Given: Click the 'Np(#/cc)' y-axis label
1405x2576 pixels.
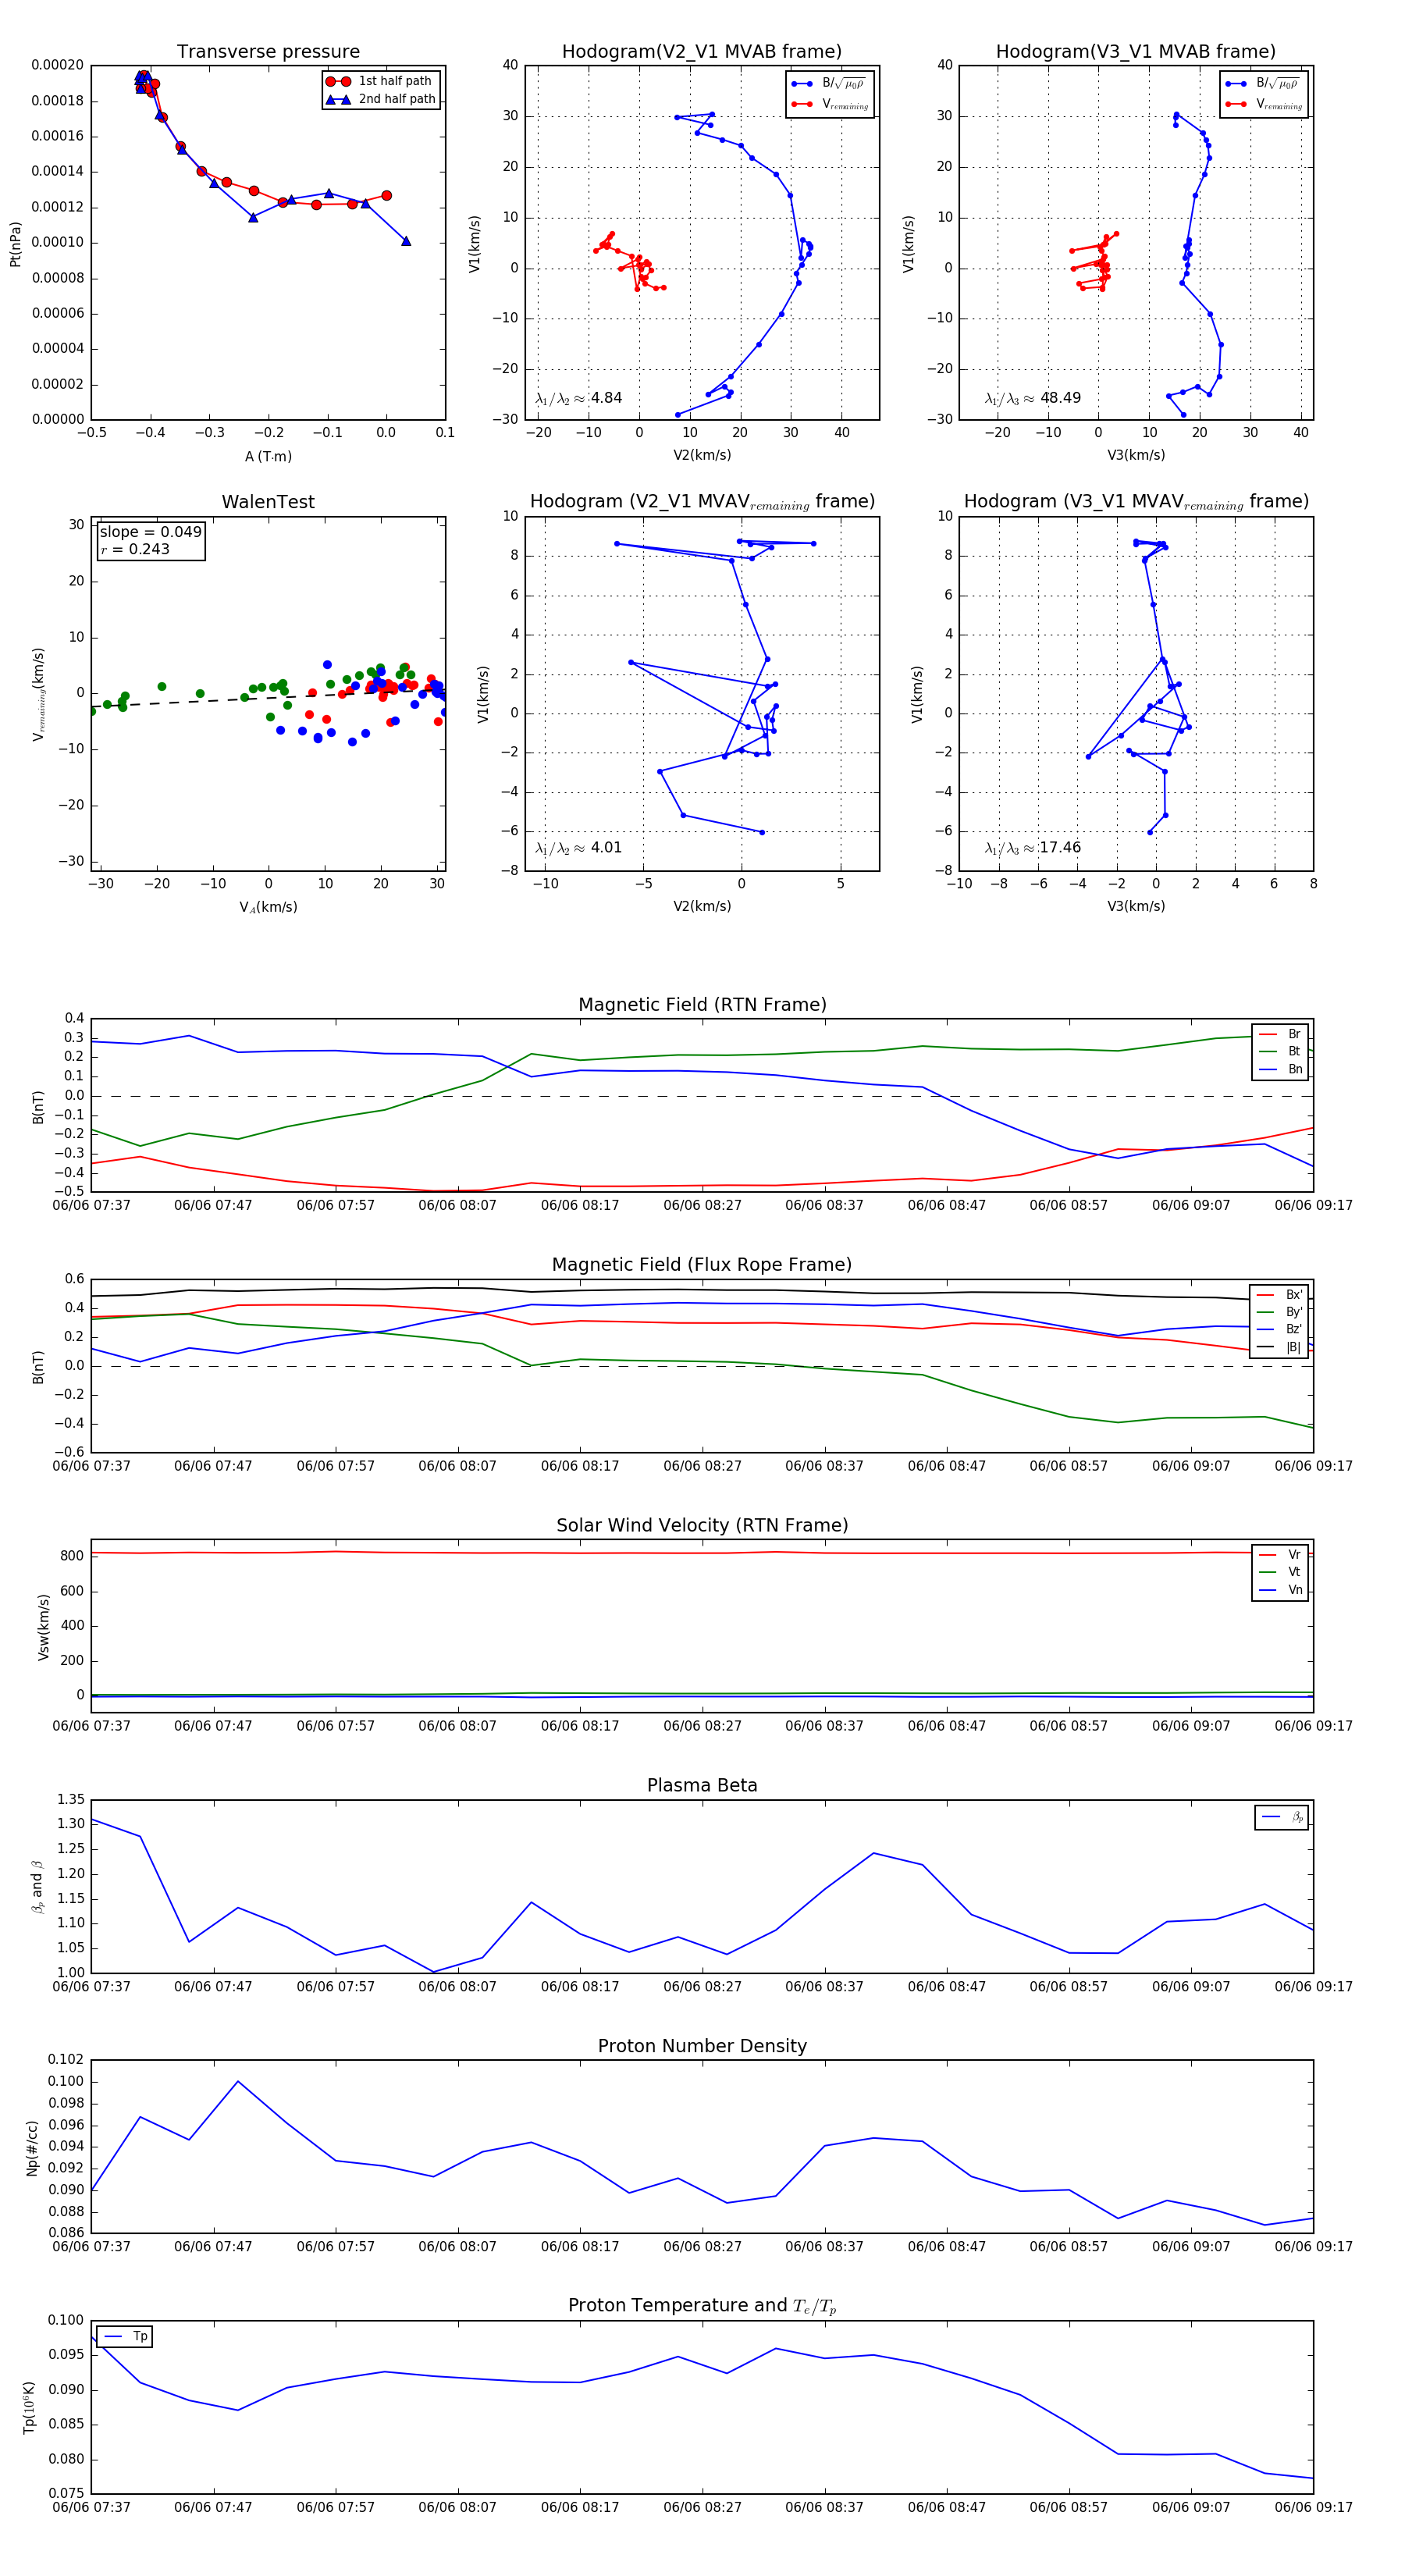Looking at the screenshot, I should tap(32, 2147).
